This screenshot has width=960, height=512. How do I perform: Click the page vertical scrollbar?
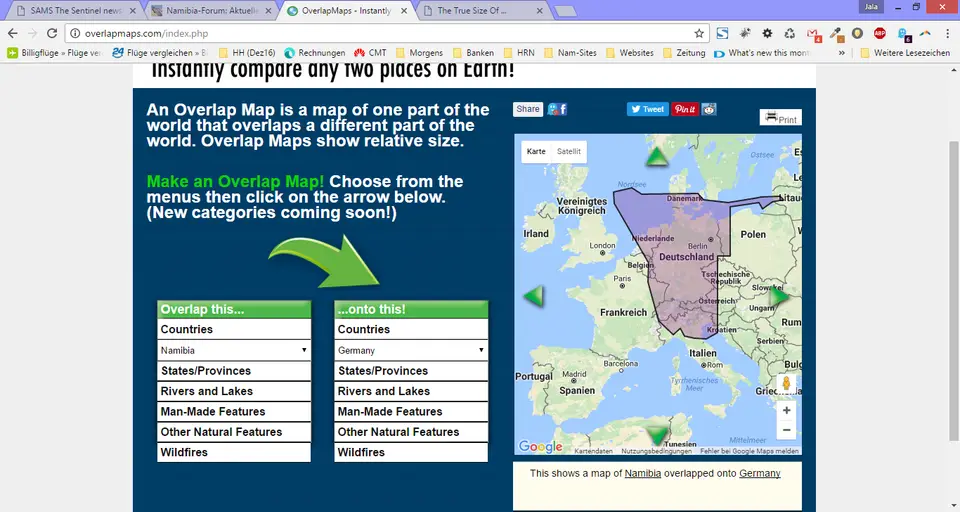[x=954, y=291]
